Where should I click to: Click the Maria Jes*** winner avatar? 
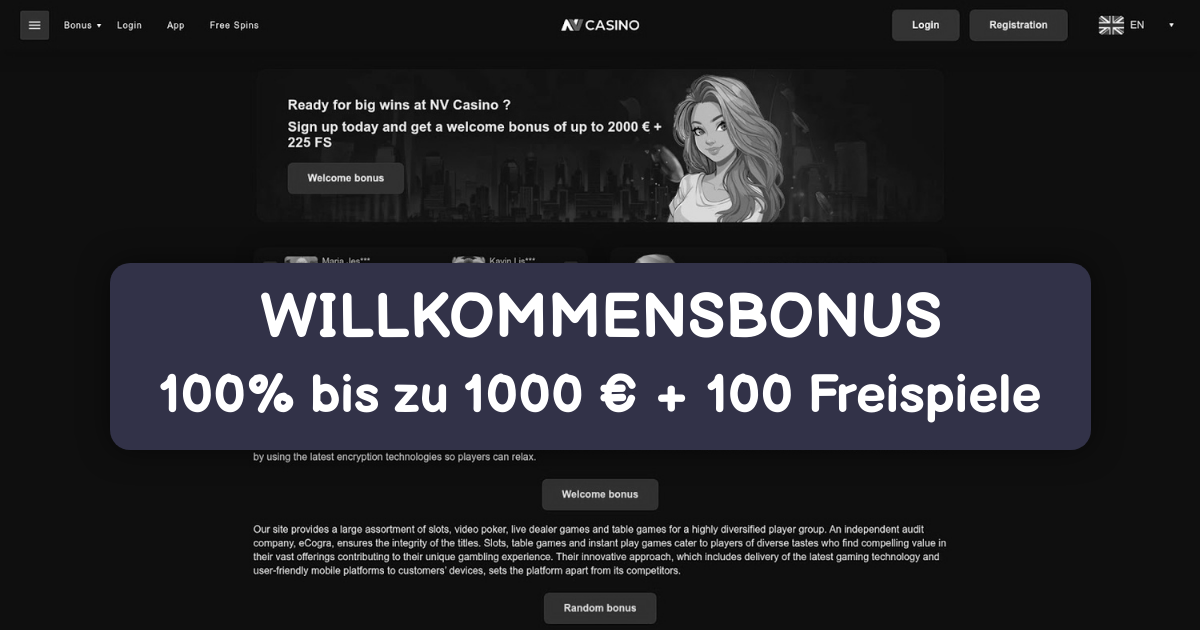point(301,260)
